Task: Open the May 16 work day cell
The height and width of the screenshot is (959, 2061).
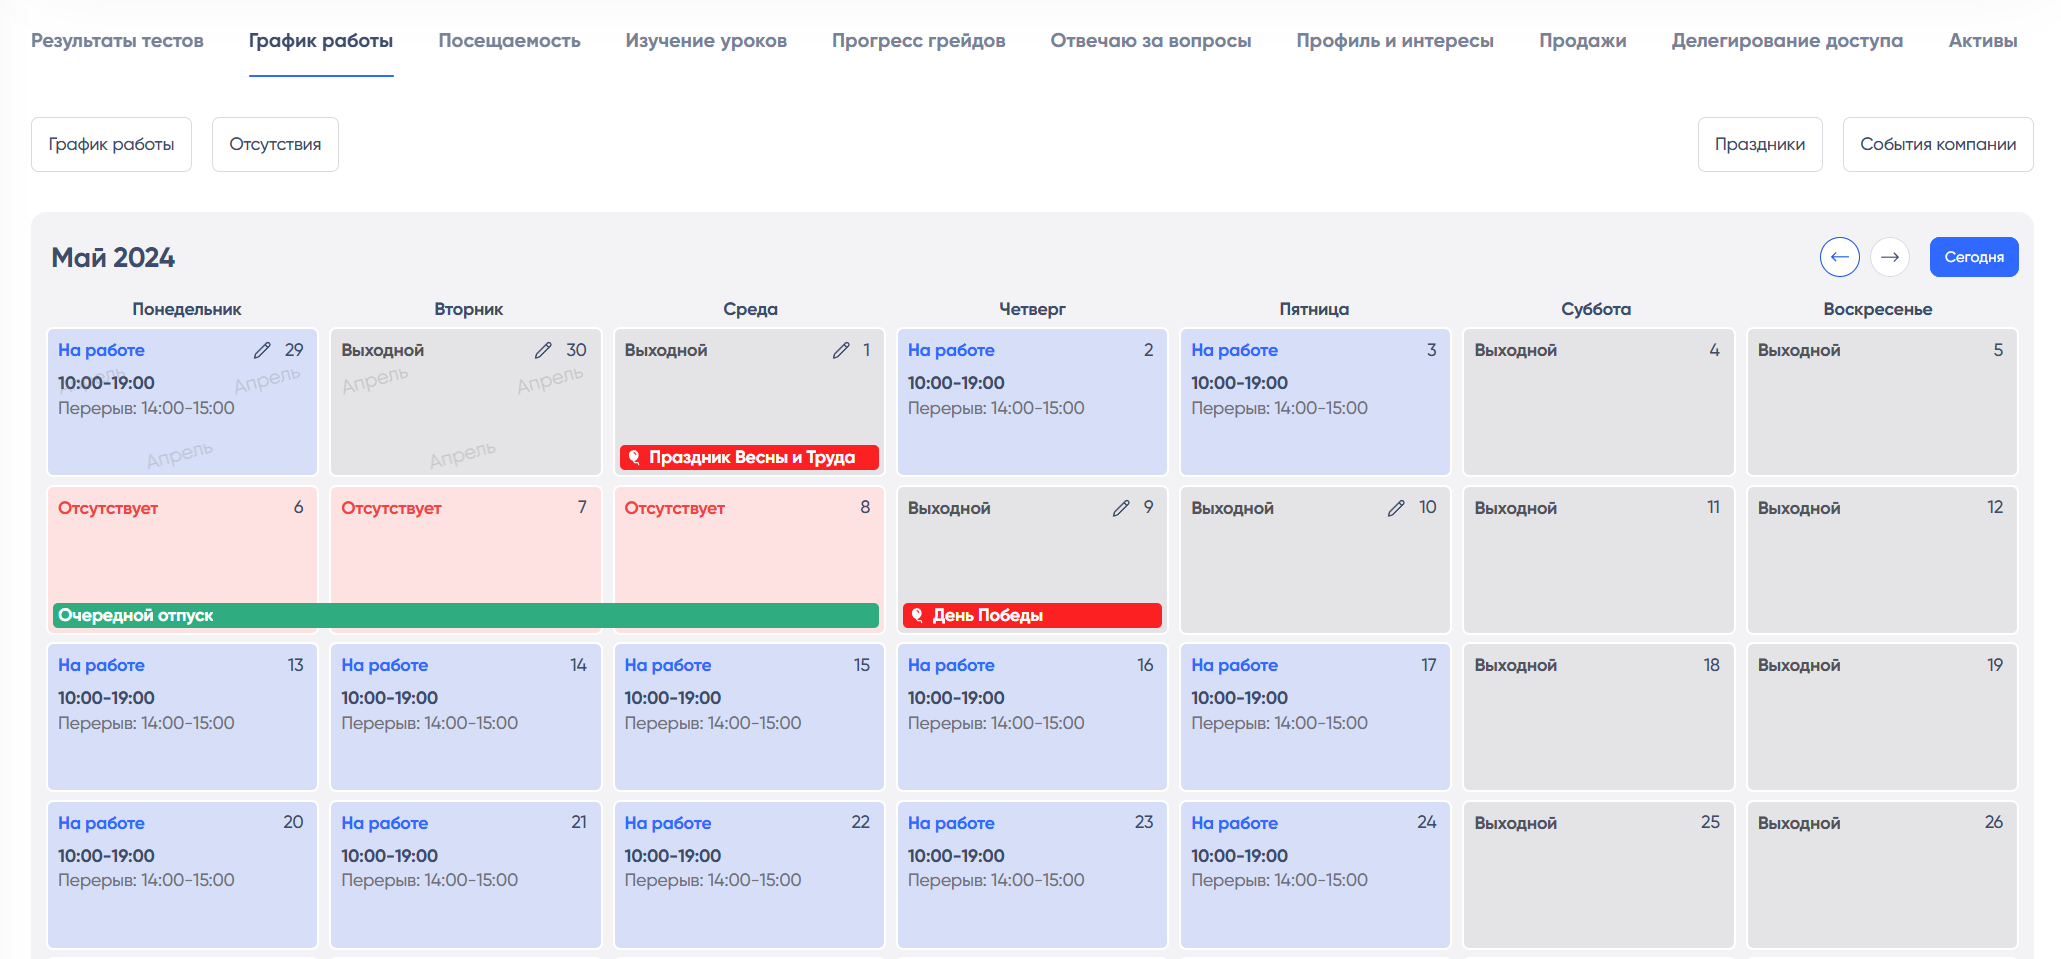Action: (x=1031, y=716)
